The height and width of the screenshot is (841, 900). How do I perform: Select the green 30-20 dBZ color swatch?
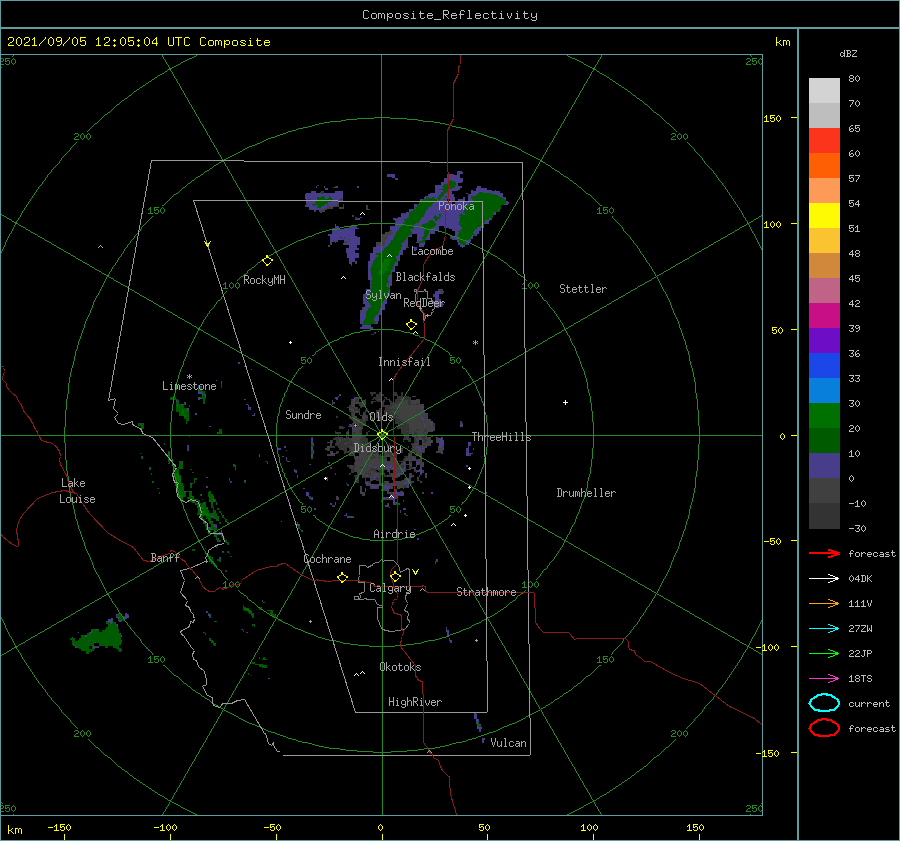824,416
